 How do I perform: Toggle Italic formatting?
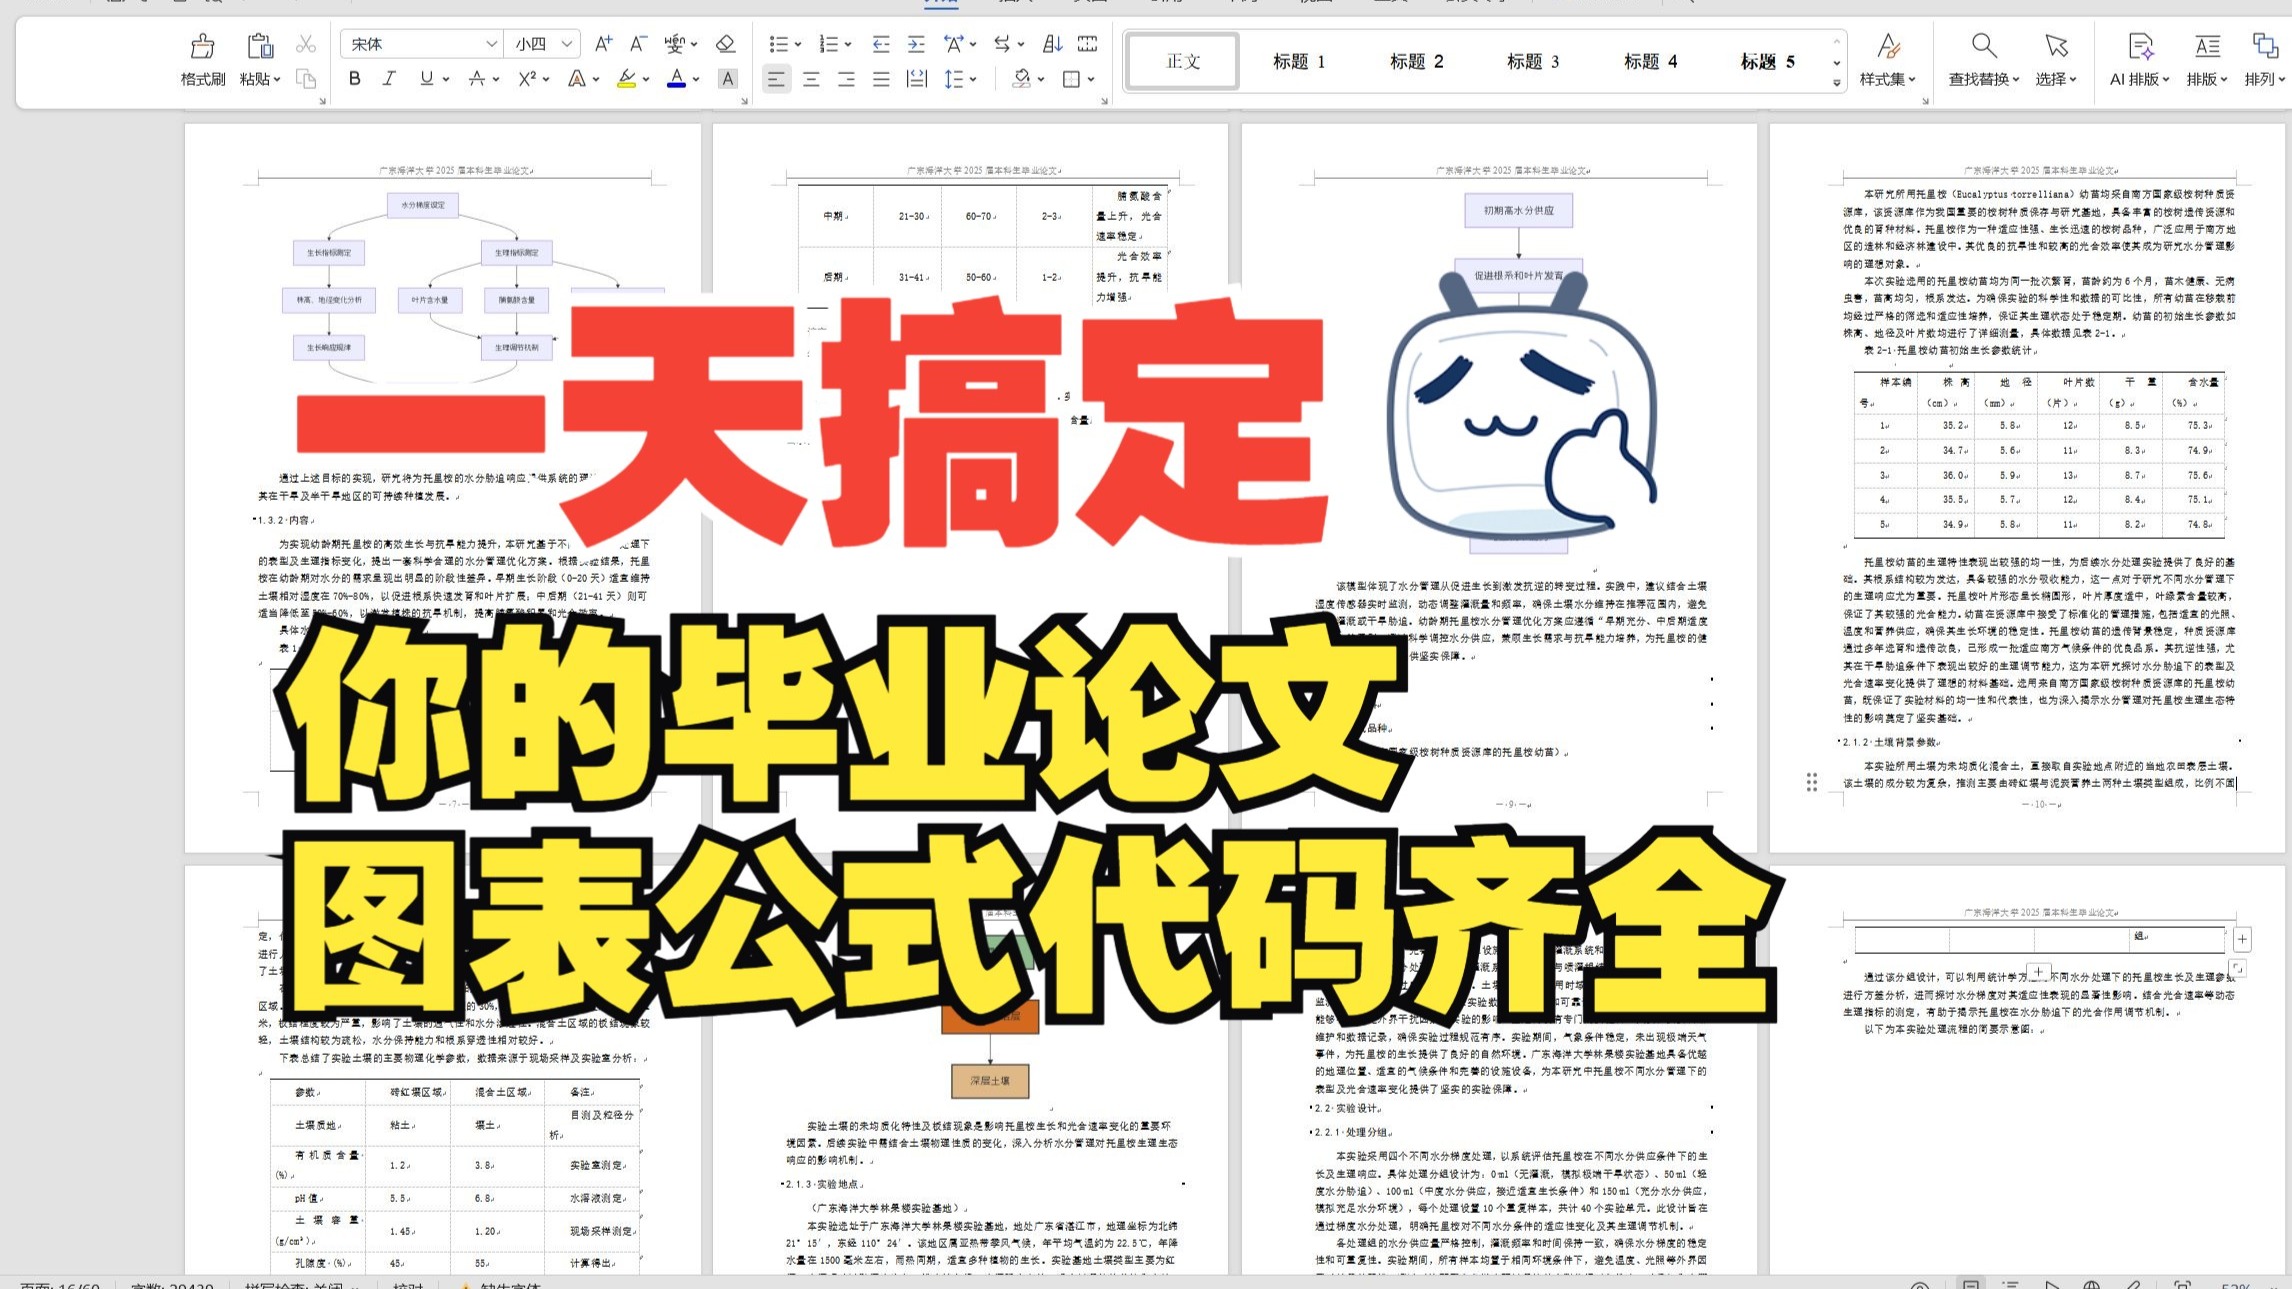389,79
